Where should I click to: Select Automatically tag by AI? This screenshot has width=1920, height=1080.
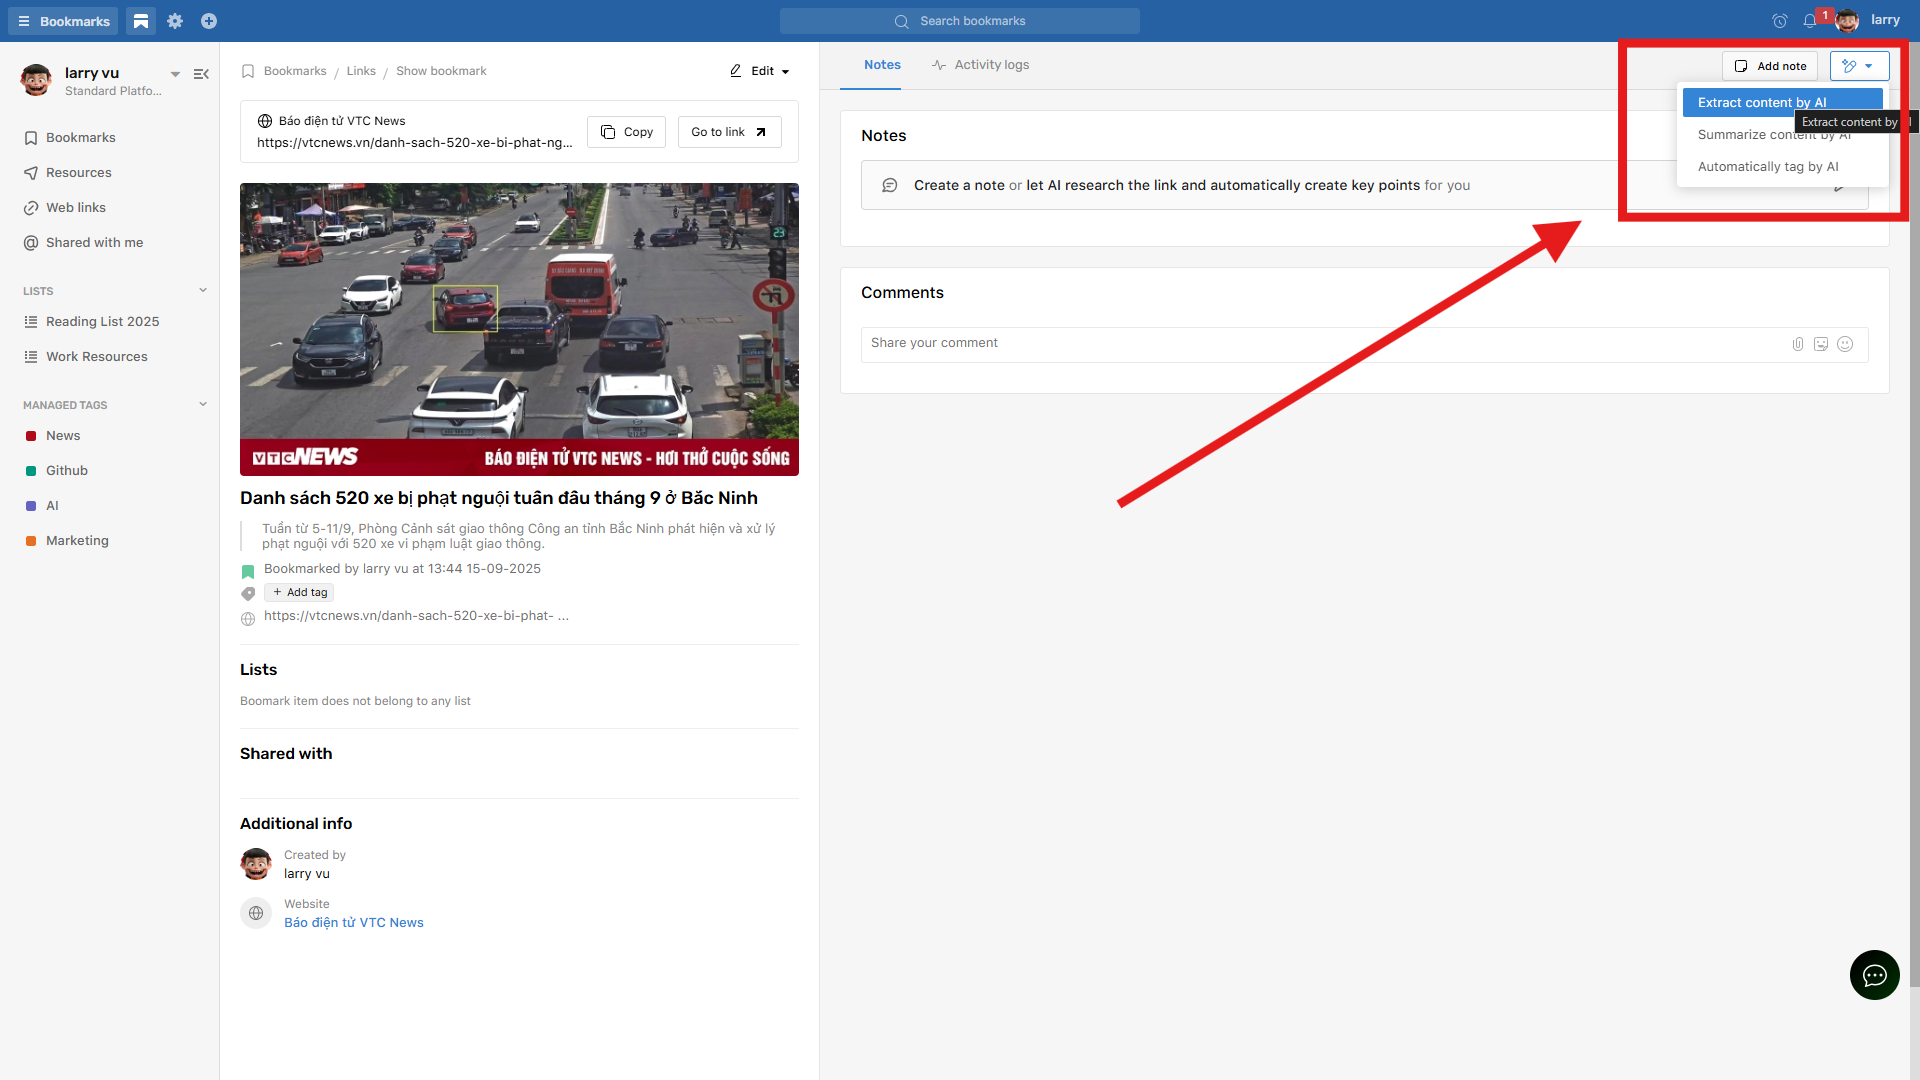click(x=1767, y=167)
